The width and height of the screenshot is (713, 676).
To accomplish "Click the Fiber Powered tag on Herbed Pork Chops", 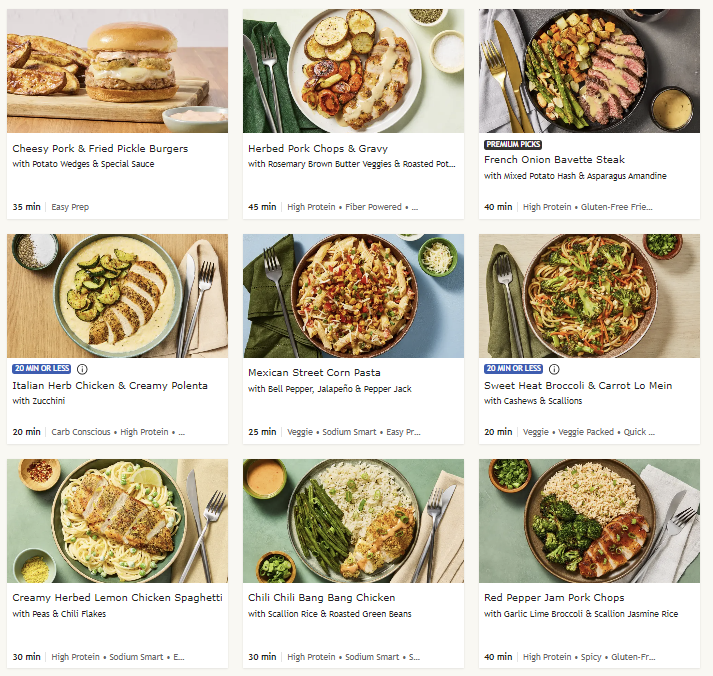I will [373, 207].
